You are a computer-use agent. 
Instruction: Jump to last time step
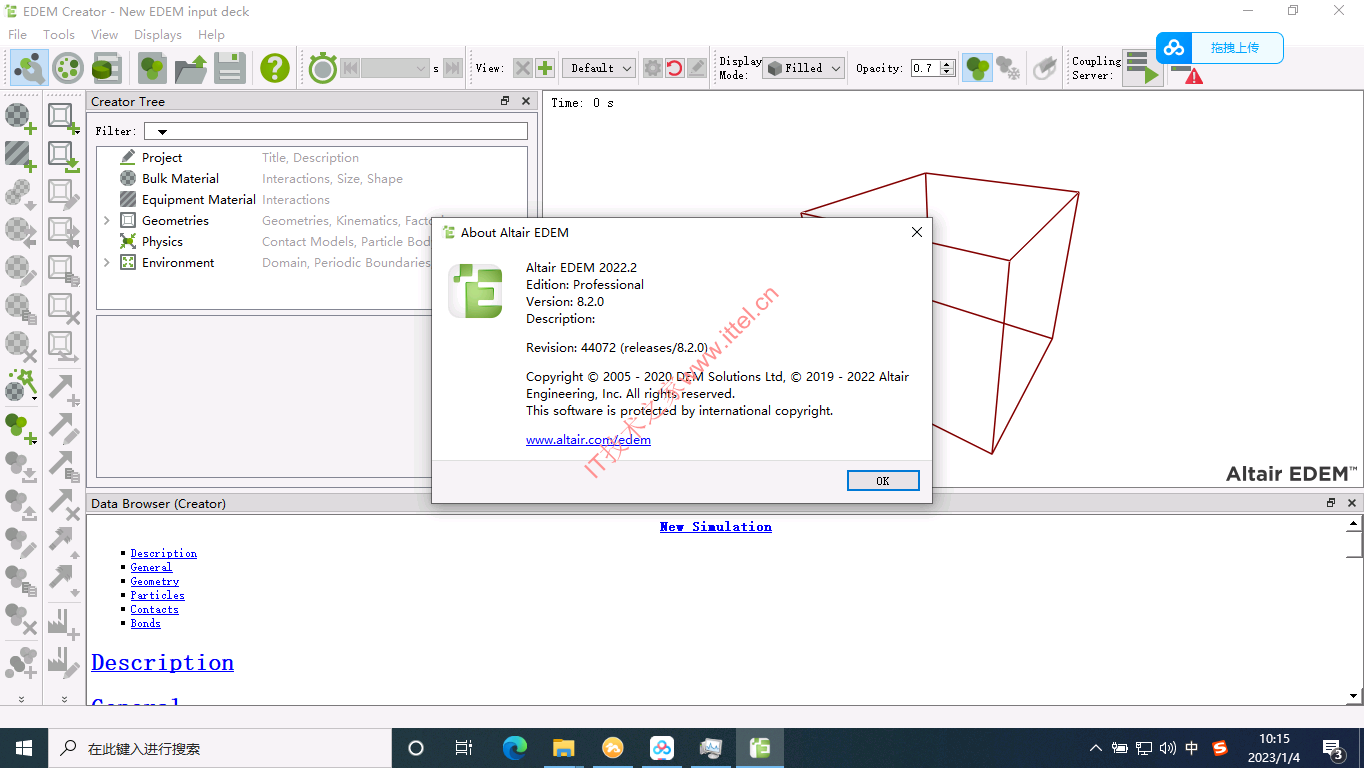452,68
